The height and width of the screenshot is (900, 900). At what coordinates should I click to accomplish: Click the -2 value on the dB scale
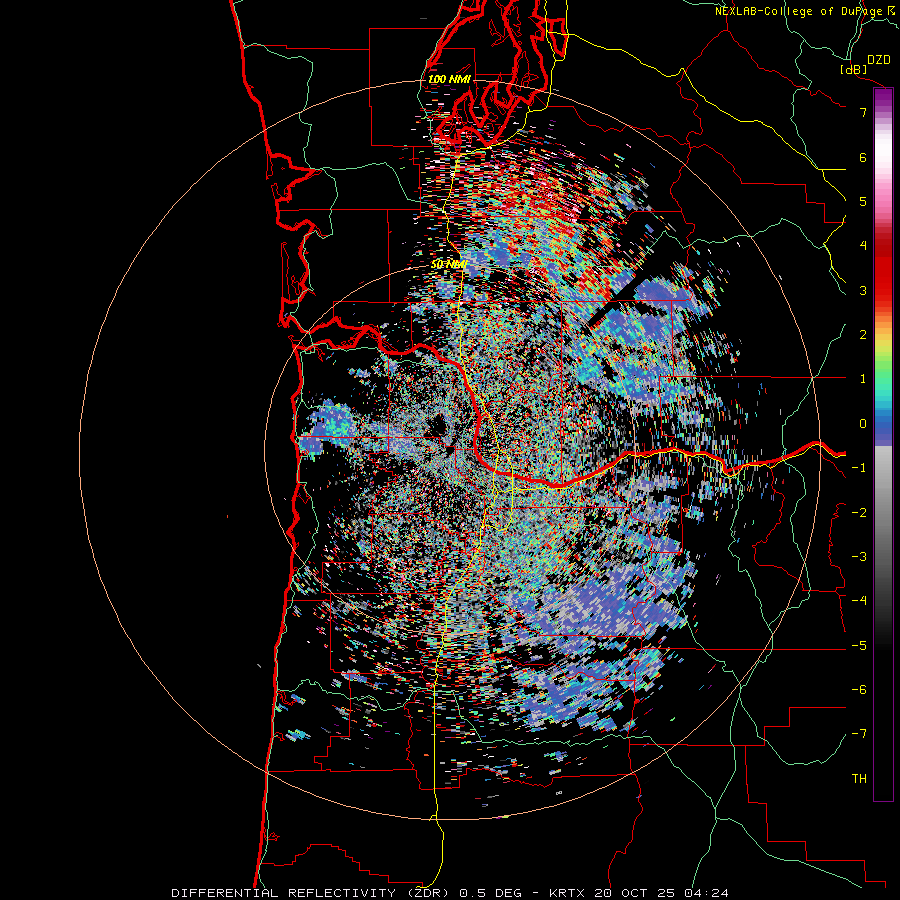(x=859, y=513)
